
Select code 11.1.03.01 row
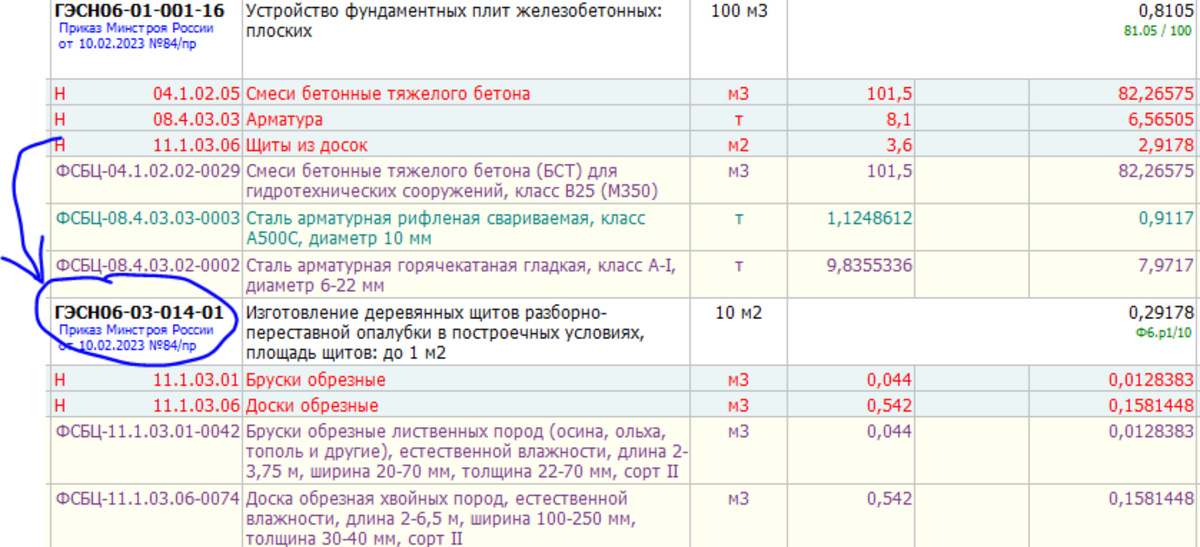(196, 380)
